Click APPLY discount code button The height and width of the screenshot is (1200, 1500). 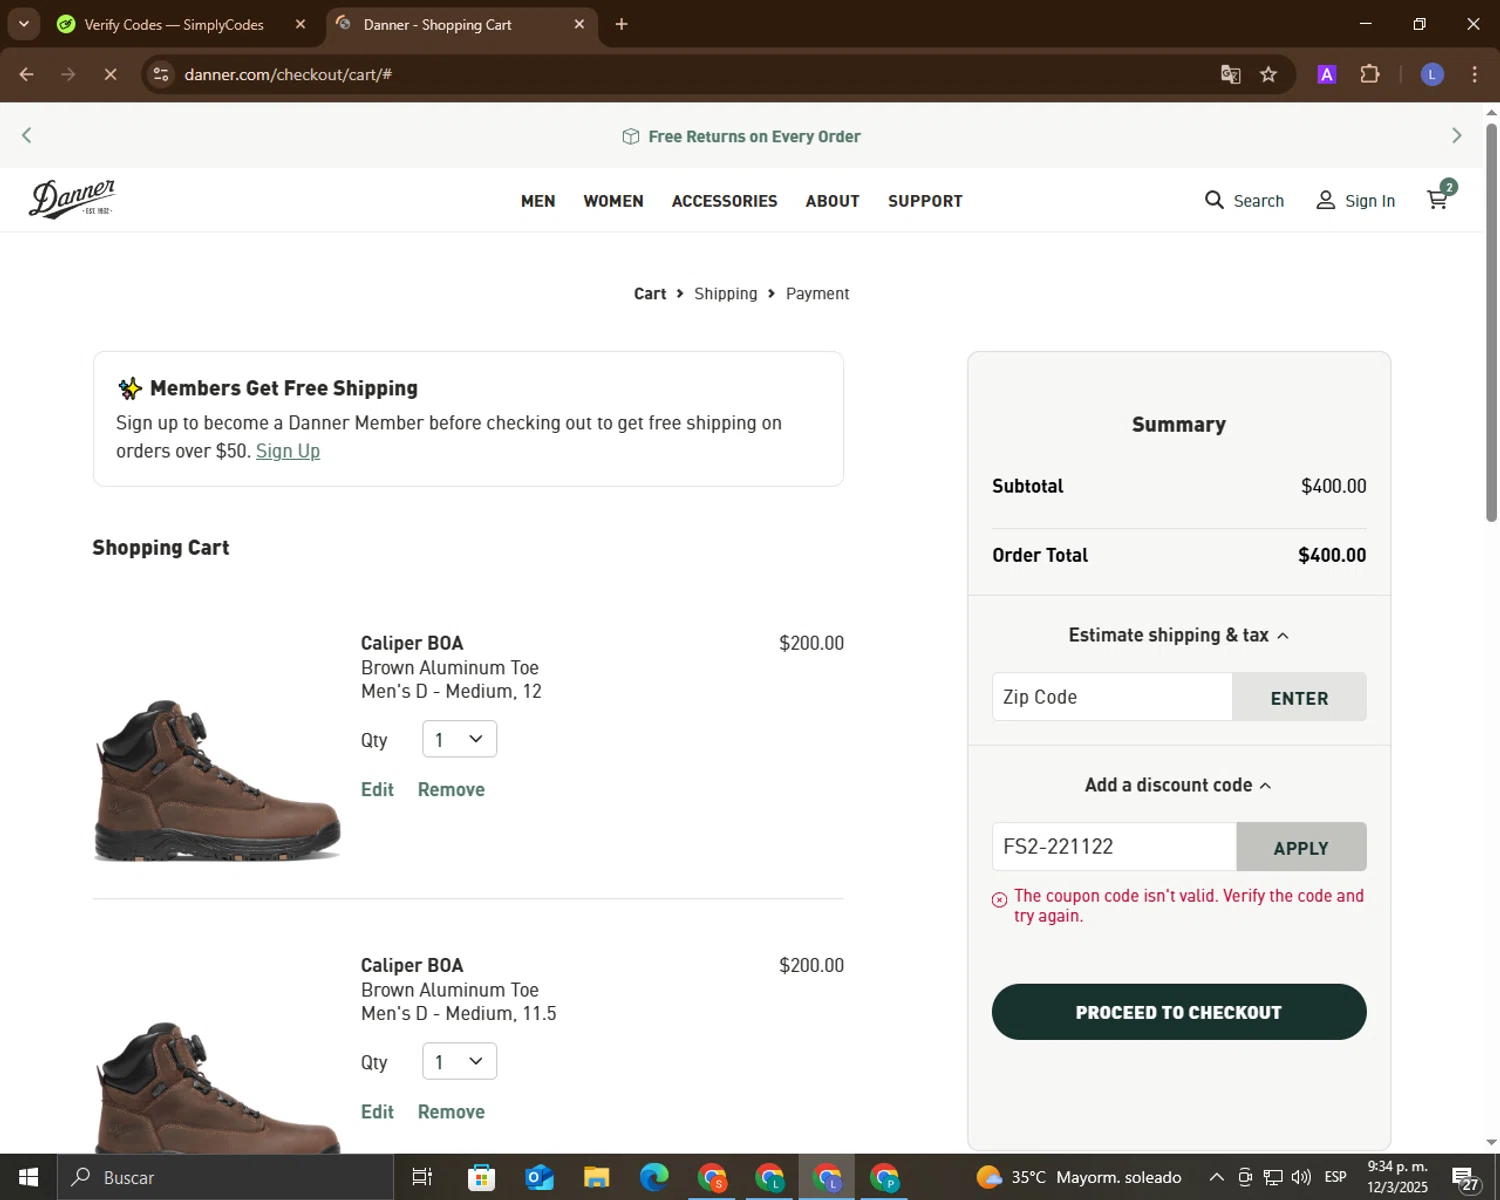pyautogui.click(x=1301, y=847)
